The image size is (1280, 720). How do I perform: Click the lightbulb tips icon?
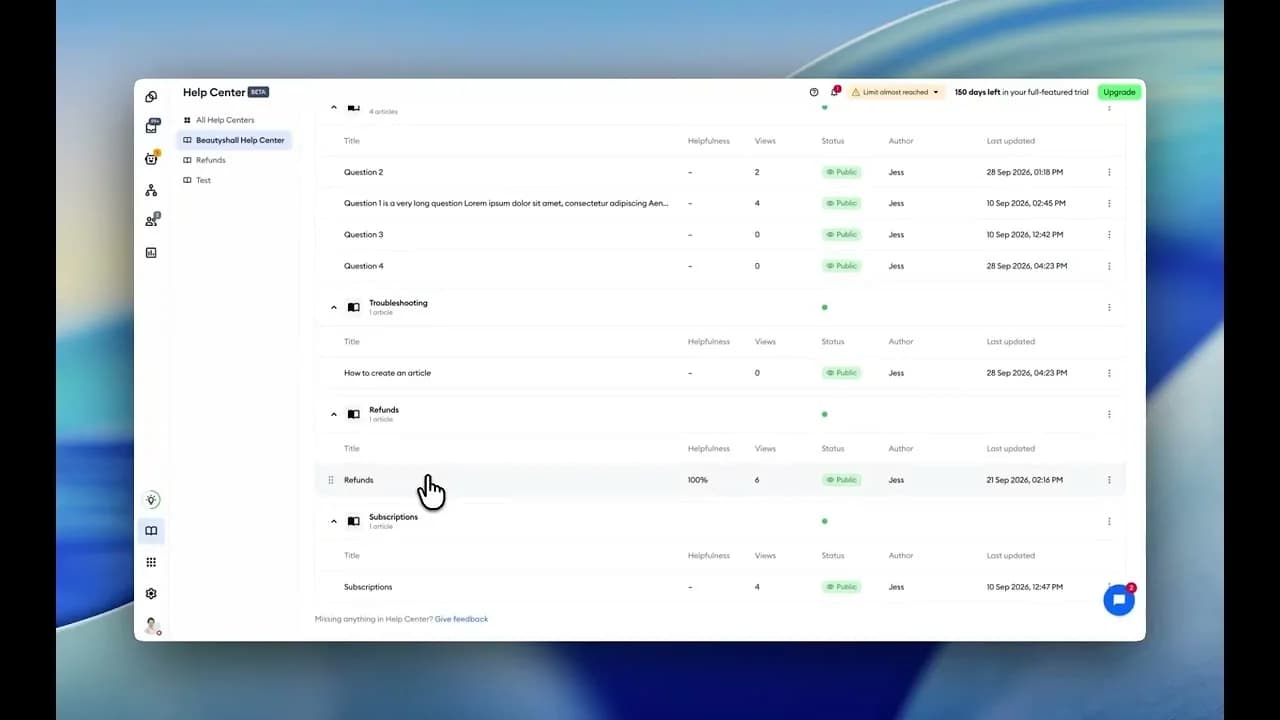coord(151,499)
